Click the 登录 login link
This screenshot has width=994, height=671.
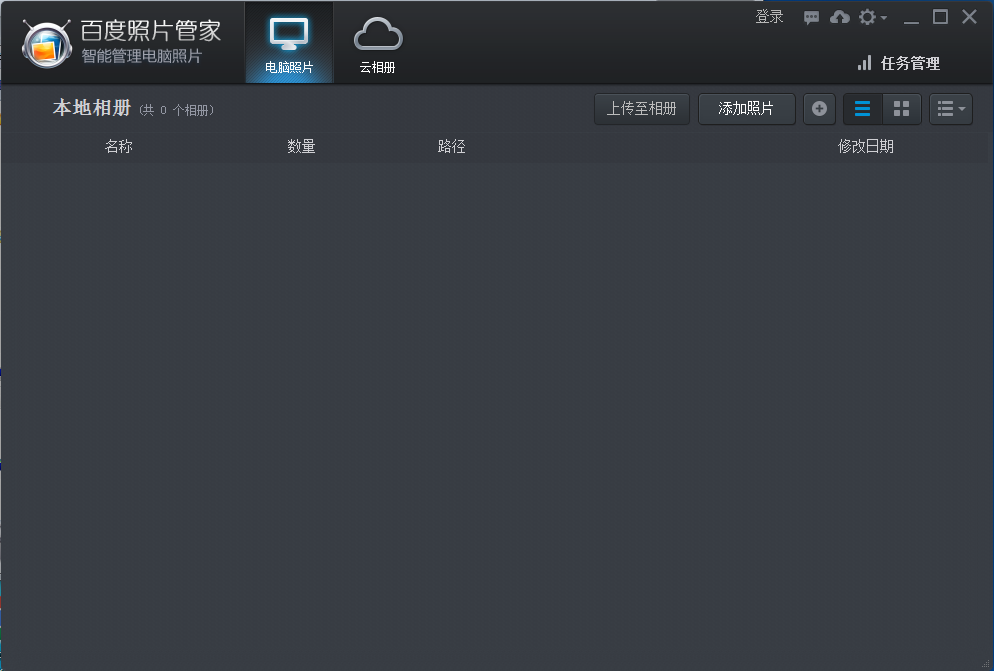click(x=770, y=17)
